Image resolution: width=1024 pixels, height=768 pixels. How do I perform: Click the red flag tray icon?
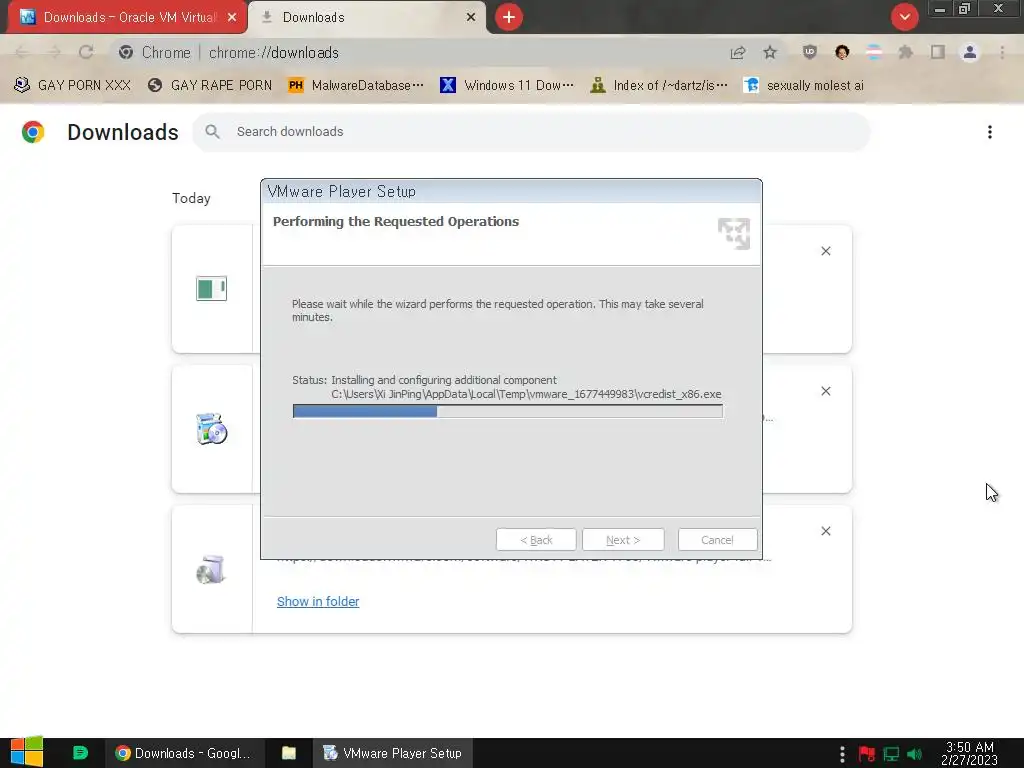click(867, 754)
